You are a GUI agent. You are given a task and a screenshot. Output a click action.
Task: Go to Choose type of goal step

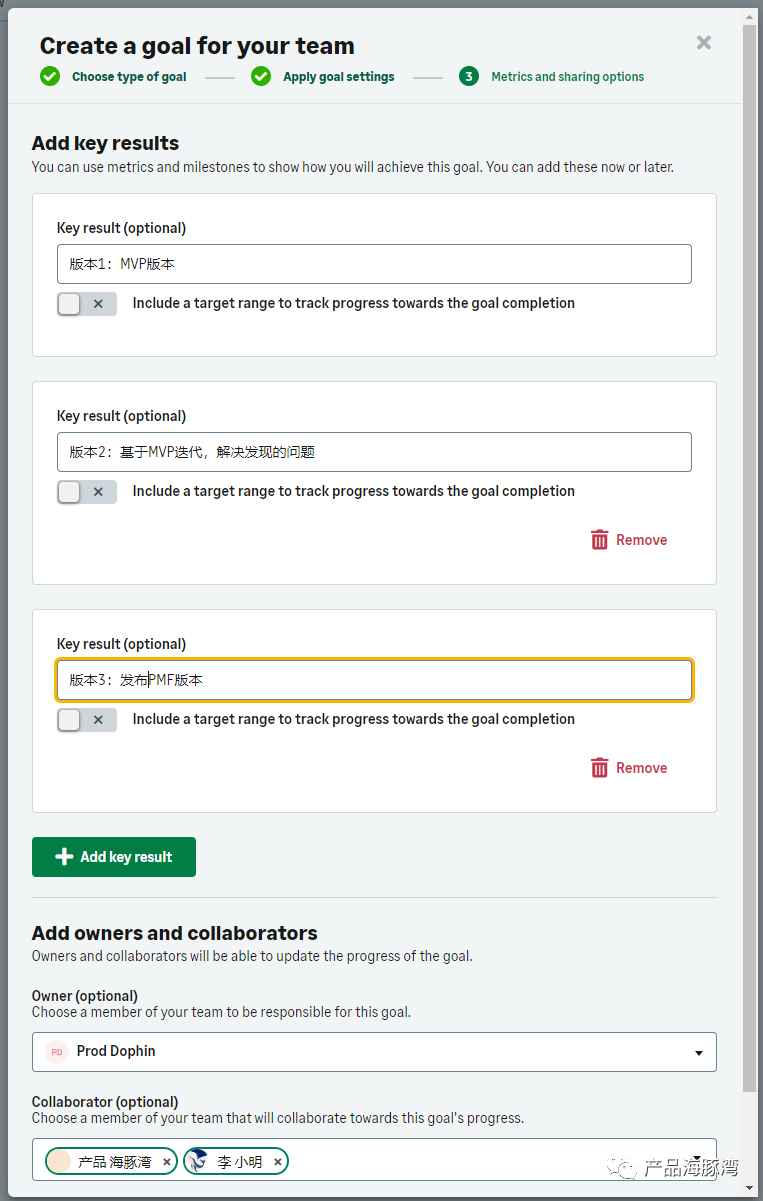pos(129,77)
